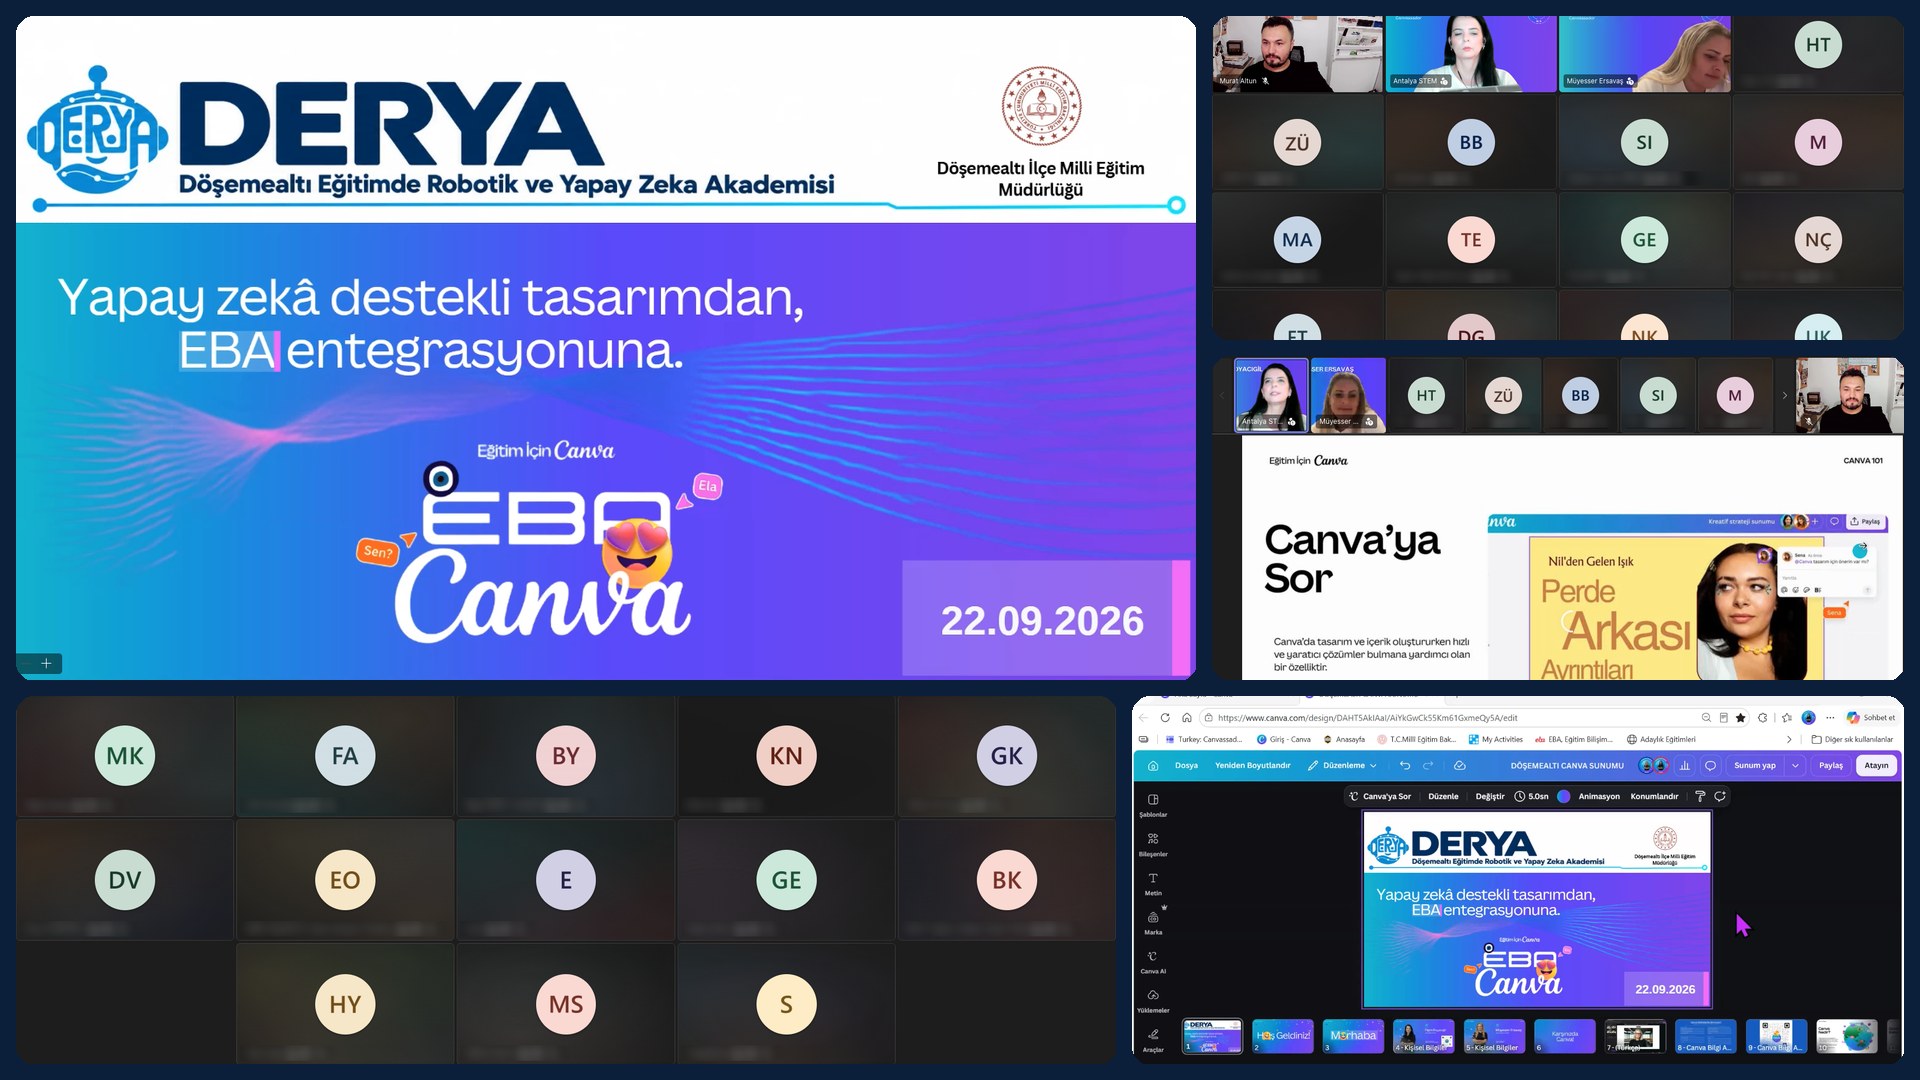The width and height of the screenshot is (1920, 1080).
Task: Open Yeniden Boyutlandır menu
Action: [x=1252, y=766]
